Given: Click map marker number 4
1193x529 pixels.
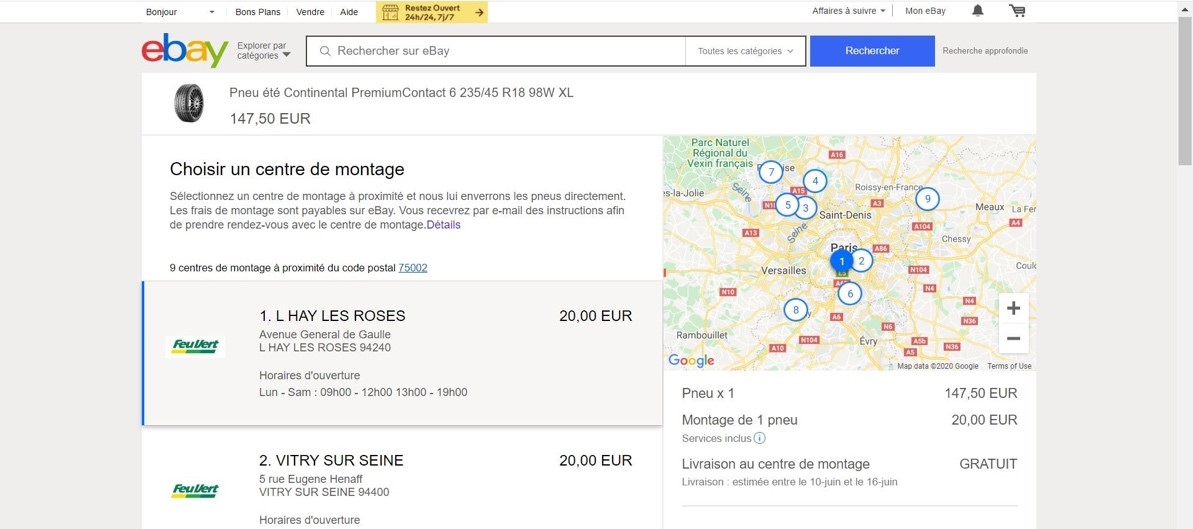Looking at the screenshot, I should (x=815, y=180).
